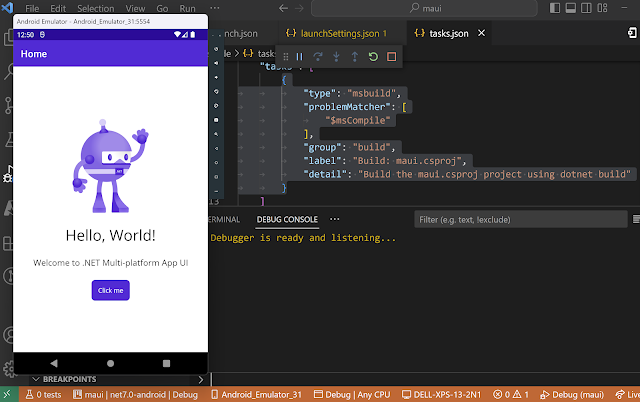Stop debugging with the red square

click(391, 57)
